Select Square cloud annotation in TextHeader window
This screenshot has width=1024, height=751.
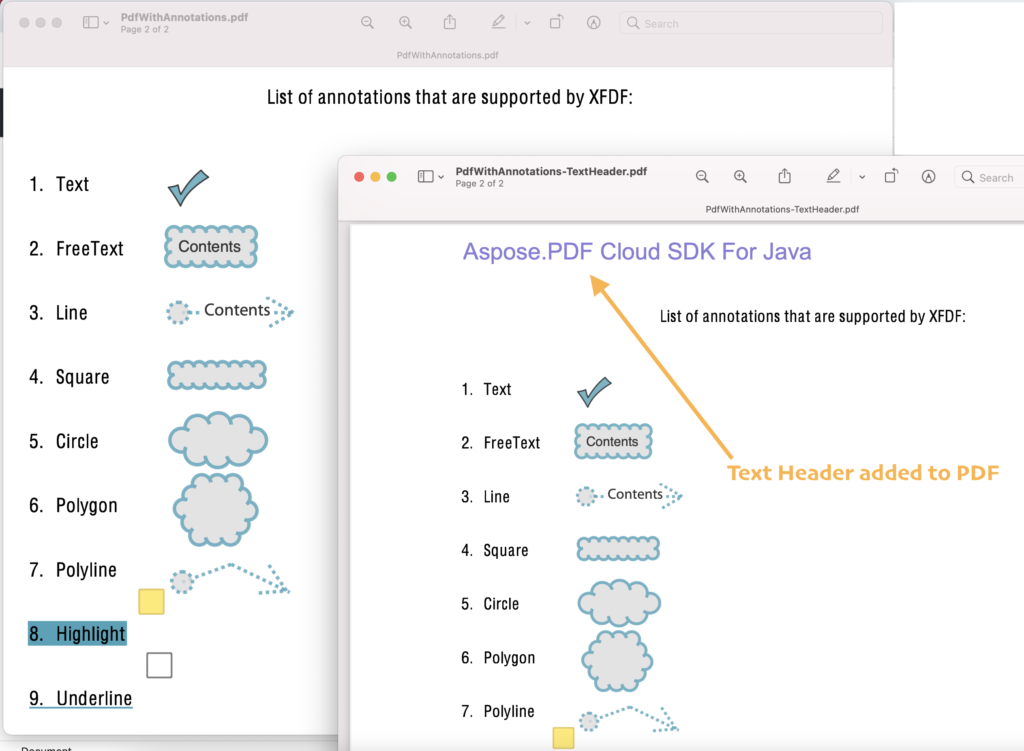(x=618, y=549)
